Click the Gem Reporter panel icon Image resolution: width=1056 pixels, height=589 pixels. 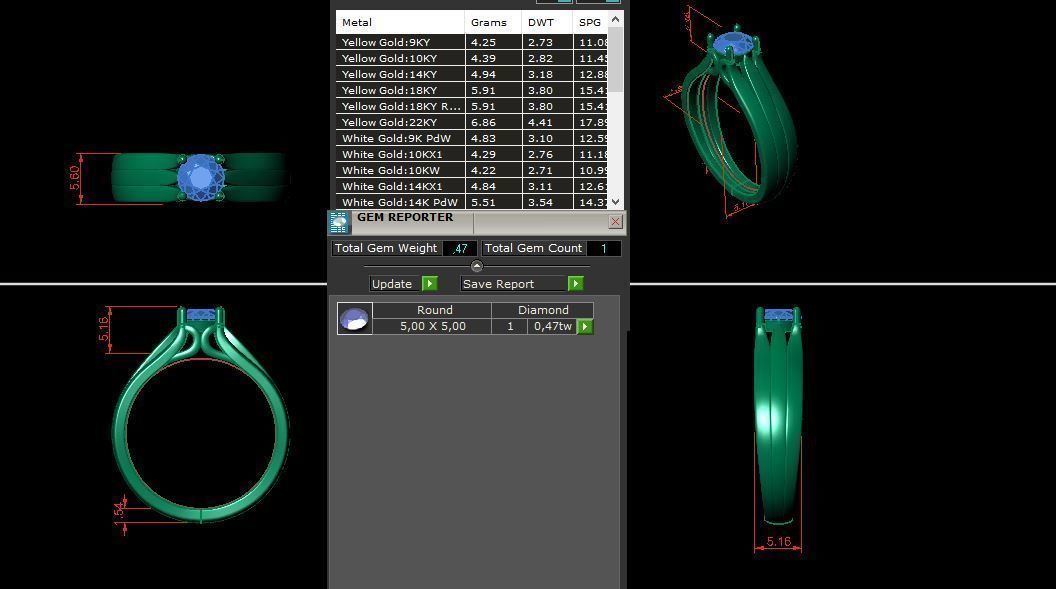point(339,222)
